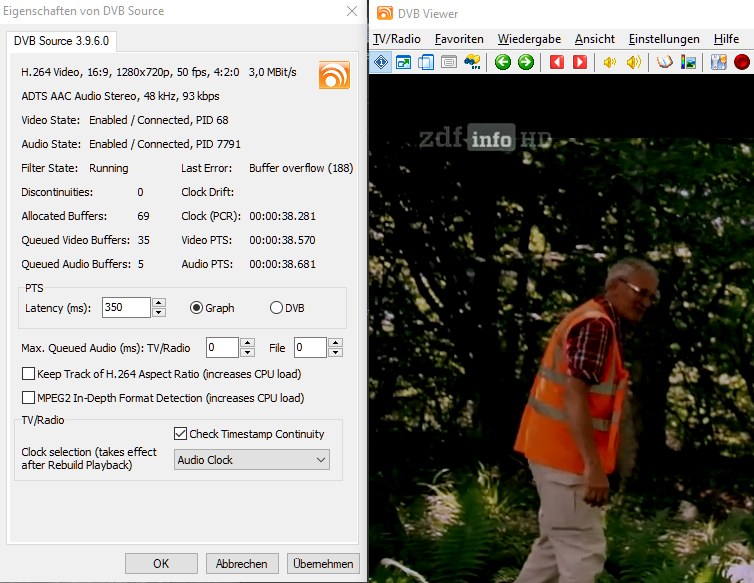
Task: Click the DVB Viewer title bar logo icon
Action: [385, 13]
